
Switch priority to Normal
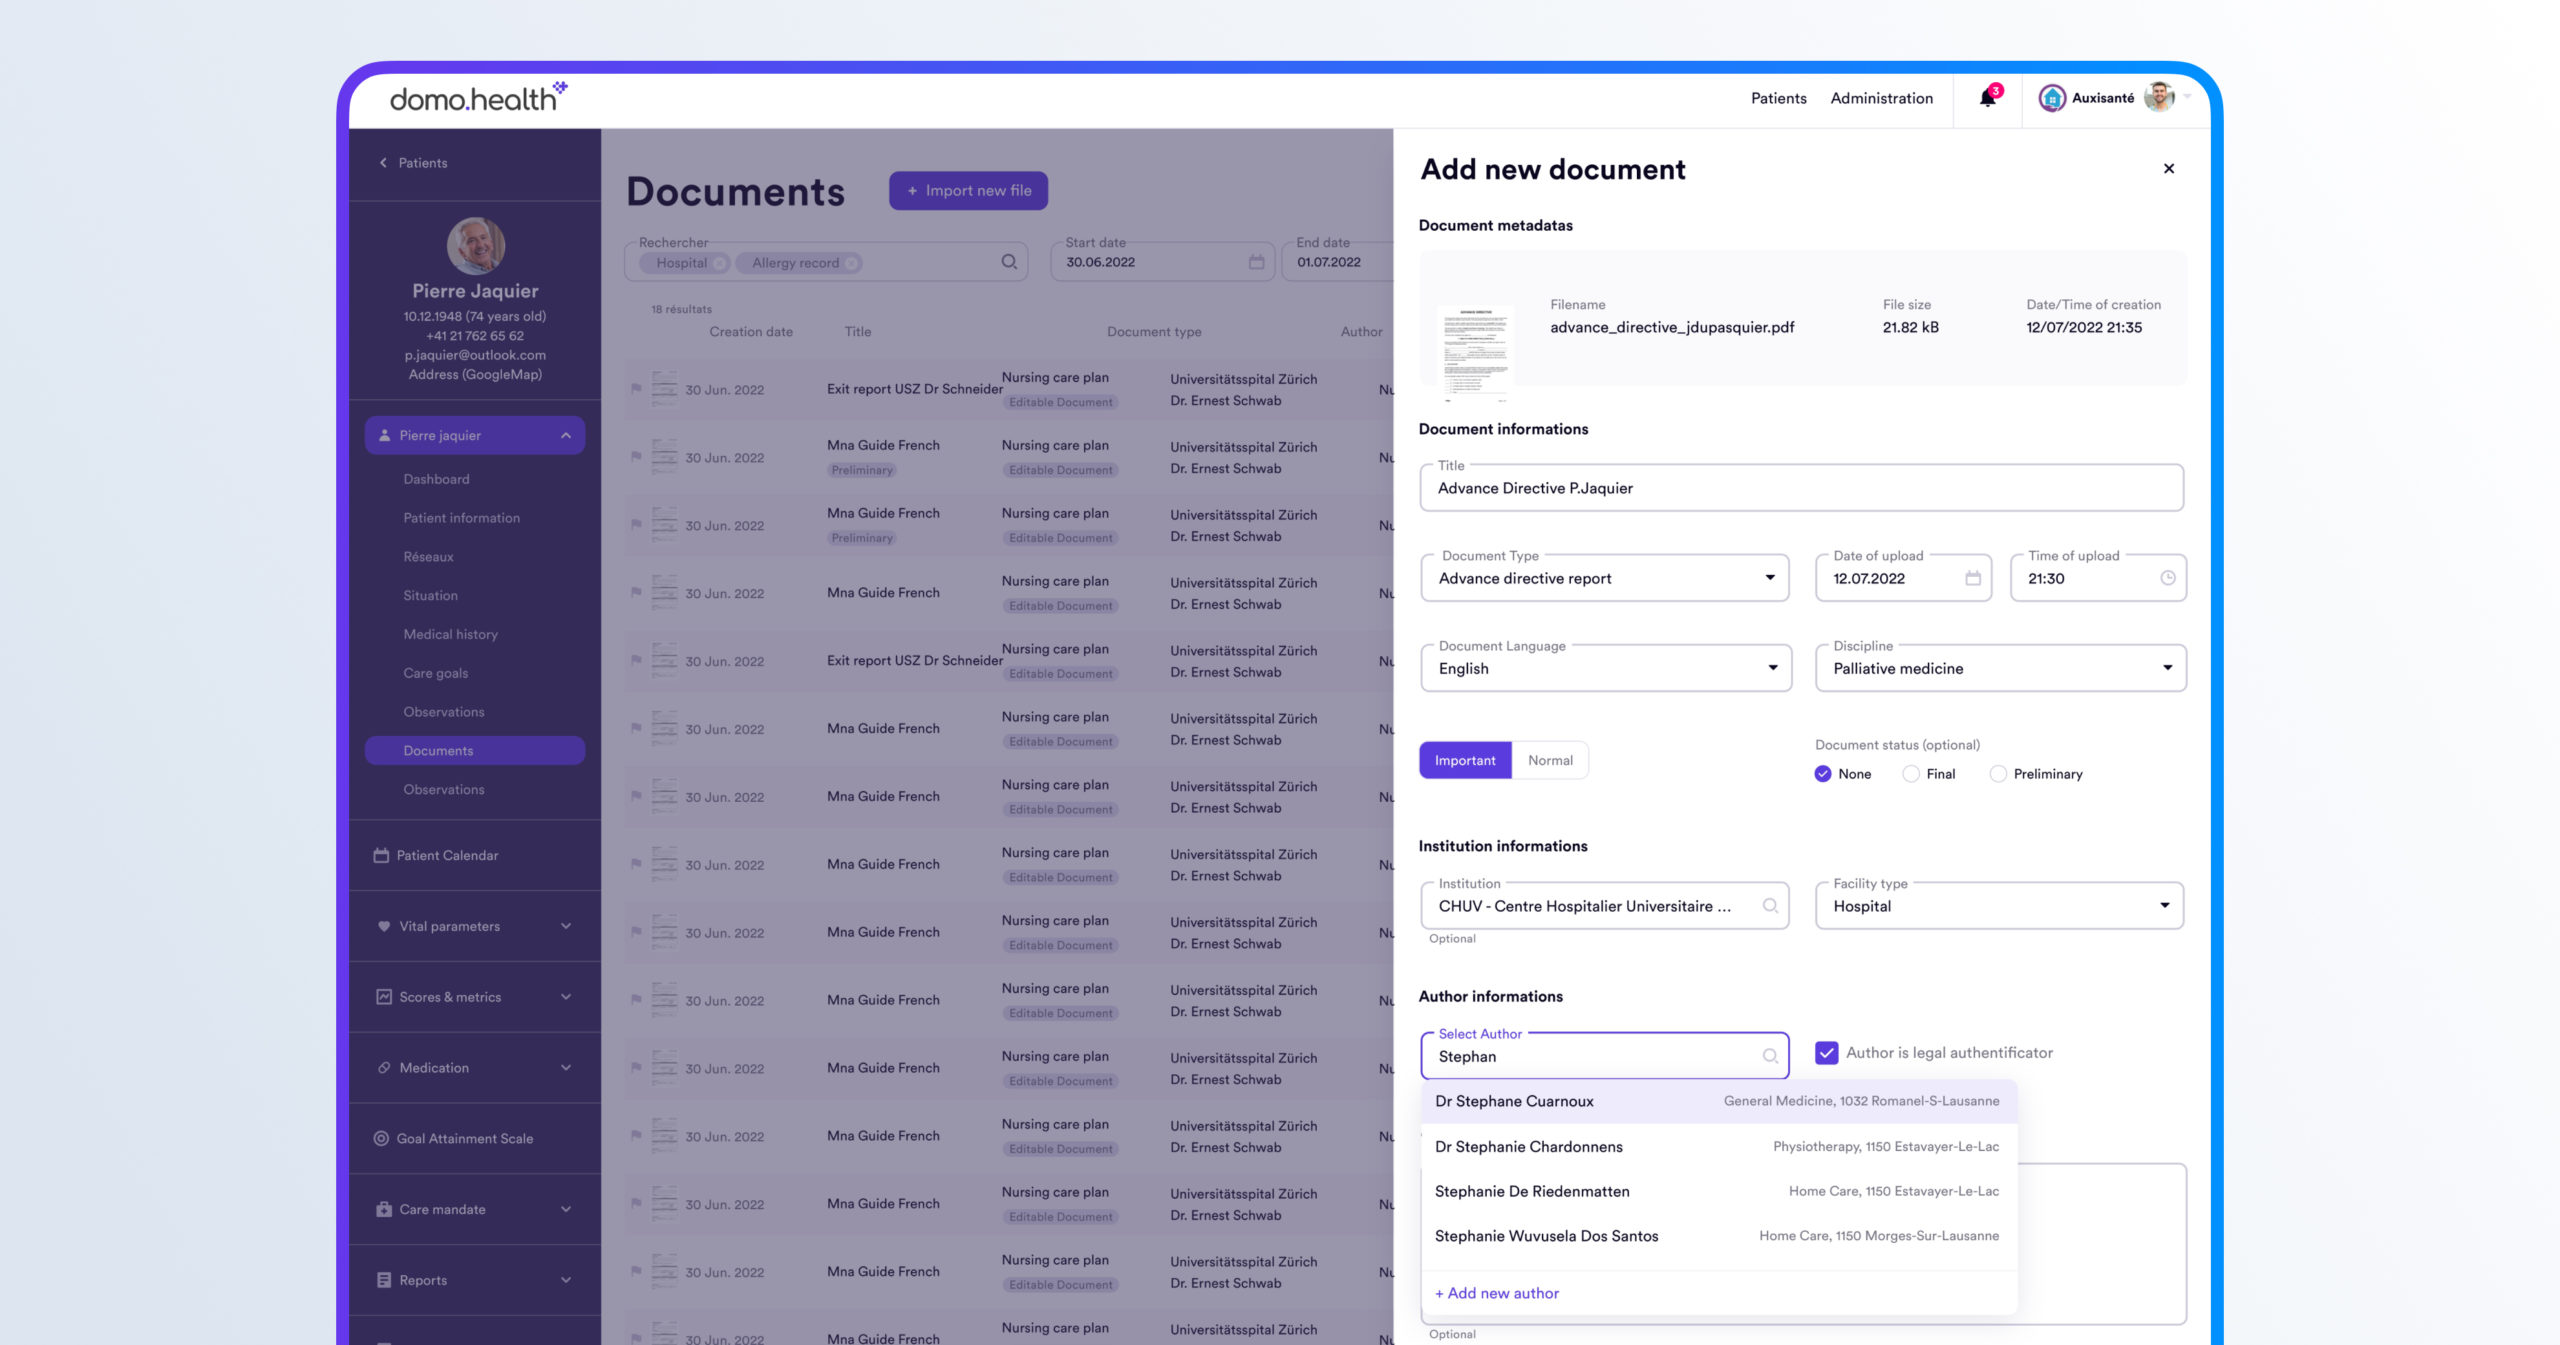(x=1550, y=761)
